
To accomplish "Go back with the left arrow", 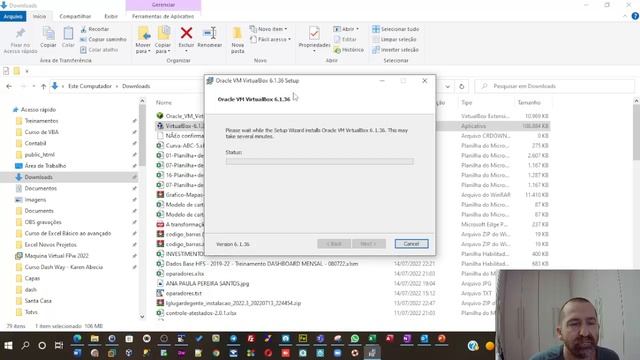I will 9,86.
